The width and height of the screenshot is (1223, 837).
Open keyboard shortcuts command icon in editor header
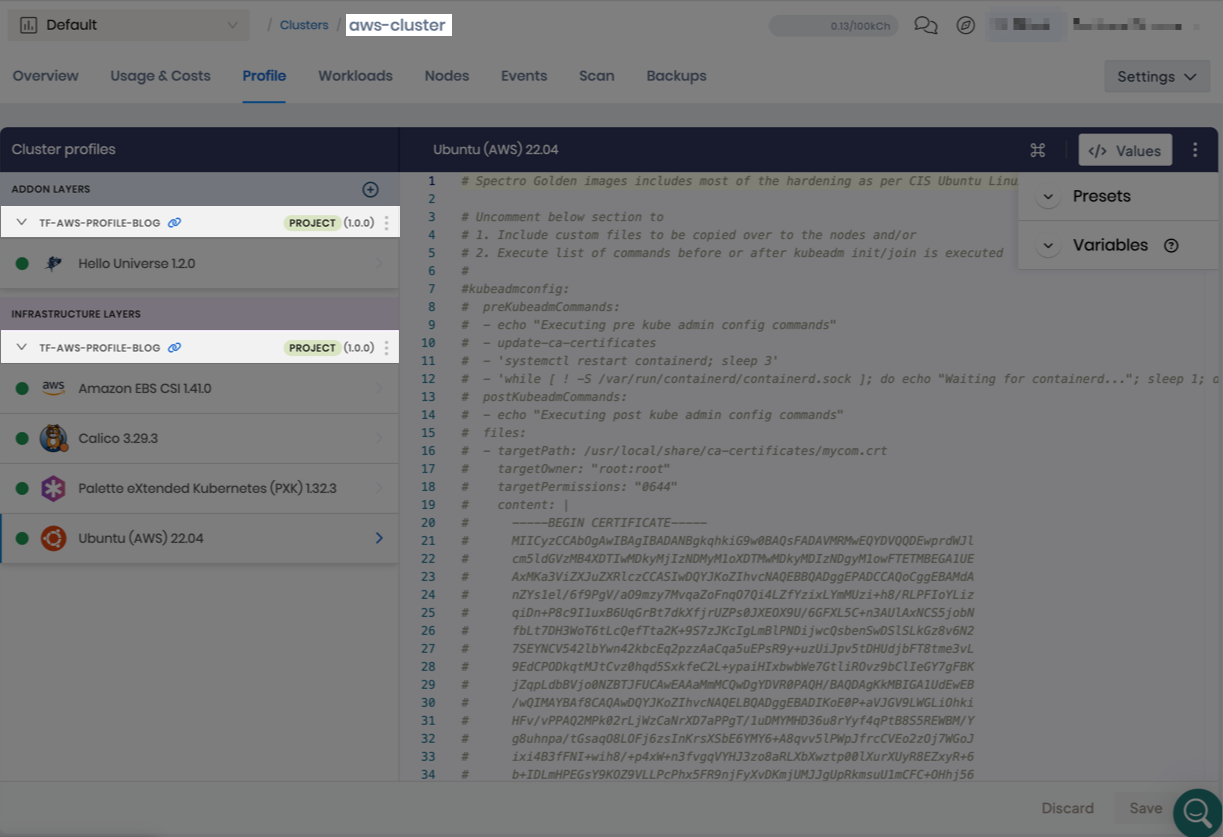[x=1037, y=150]
